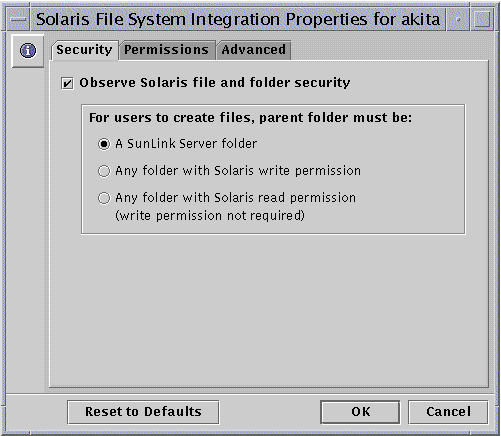This screenshot has height=436, width=501.
Task: Uncheck Observe Solaris file and folder security checkbox
Action: click(67, 83)
